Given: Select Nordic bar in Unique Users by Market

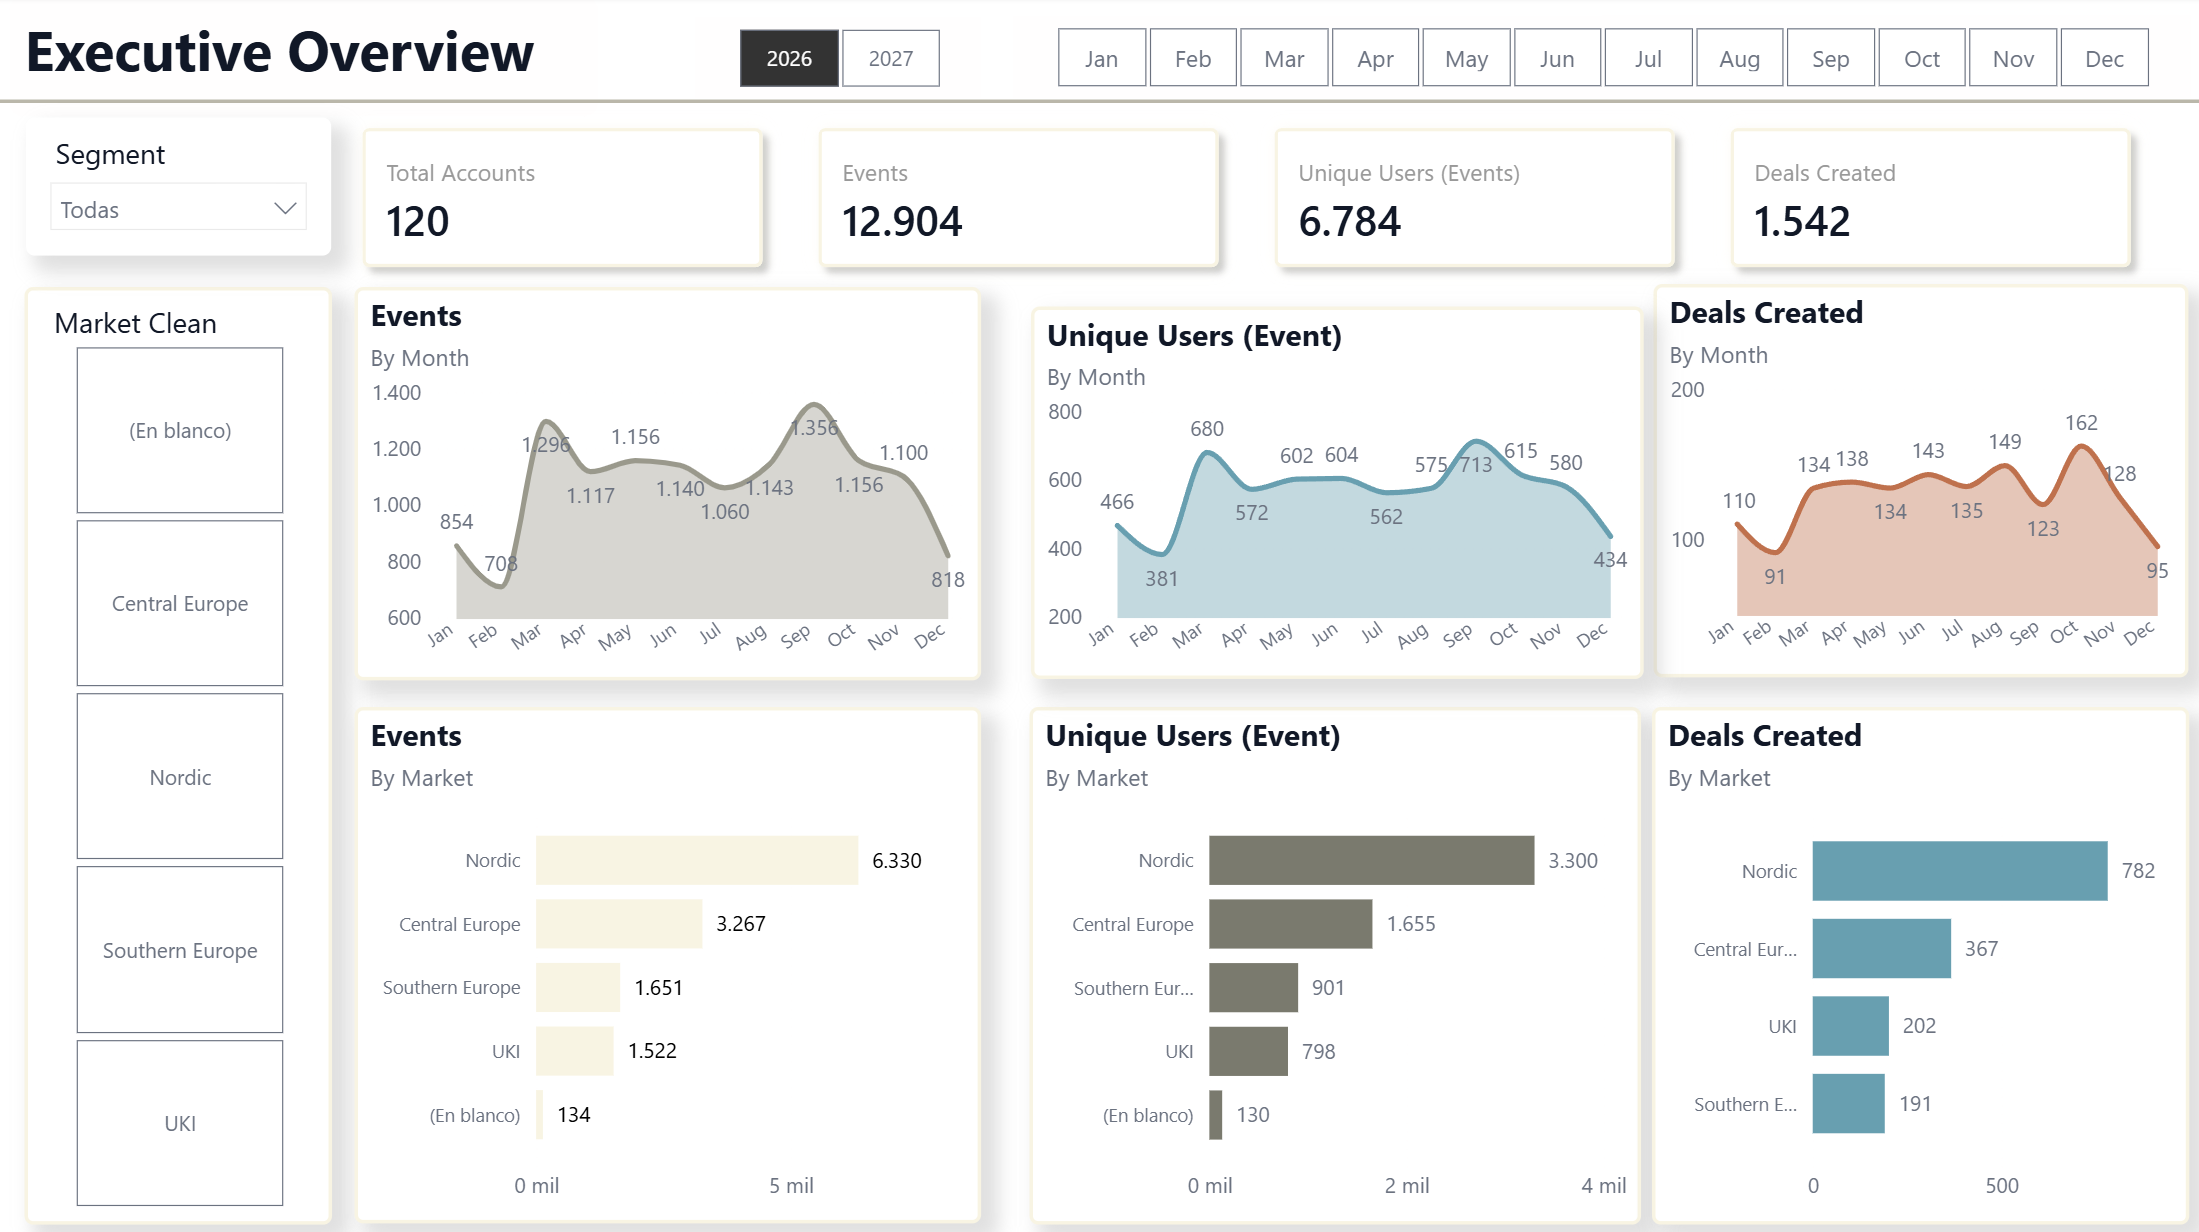Looking at the screenshot, I should pyautogui.click(x=1372, y=860).
